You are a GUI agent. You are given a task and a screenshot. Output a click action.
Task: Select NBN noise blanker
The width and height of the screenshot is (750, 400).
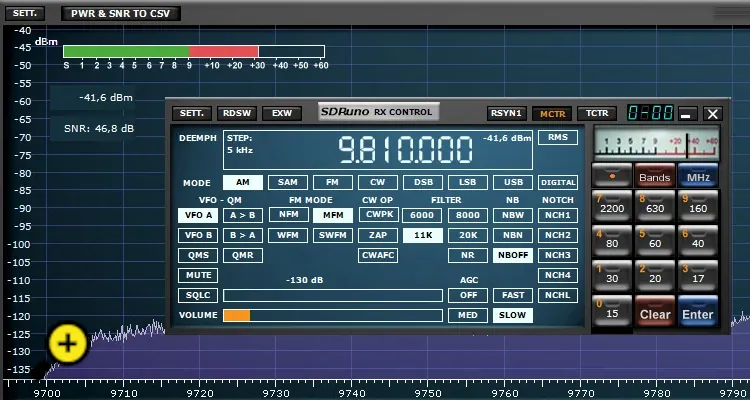point(513,235)
